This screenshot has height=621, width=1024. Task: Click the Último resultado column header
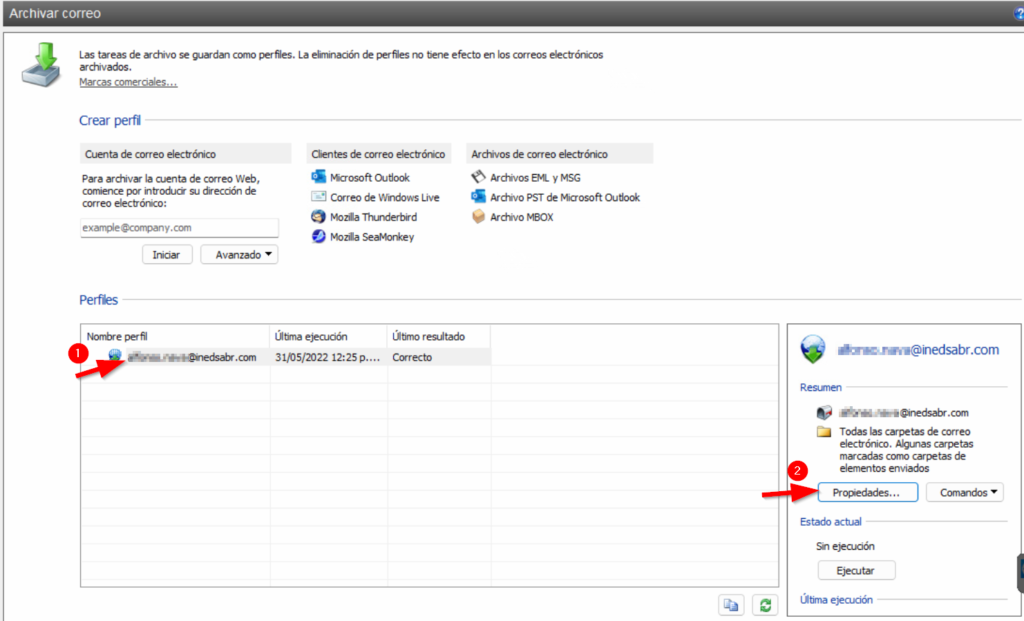coord(438,336)
